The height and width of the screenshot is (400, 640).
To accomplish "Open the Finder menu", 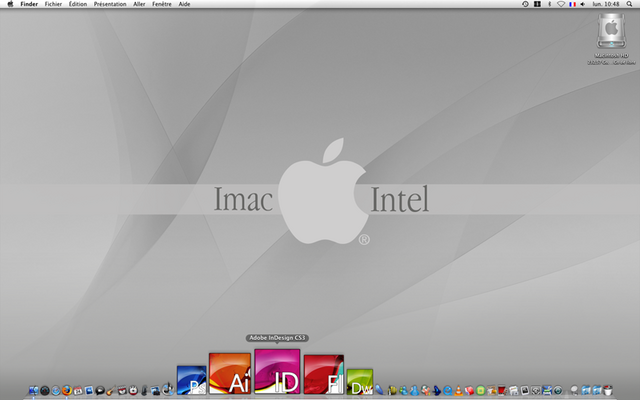I will [x=29, y=4].
